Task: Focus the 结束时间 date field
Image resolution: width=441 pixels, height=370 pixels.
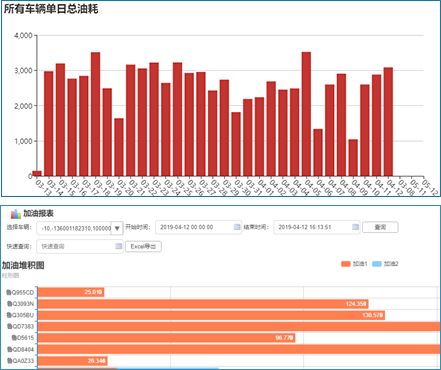Action: click(316, 227)
